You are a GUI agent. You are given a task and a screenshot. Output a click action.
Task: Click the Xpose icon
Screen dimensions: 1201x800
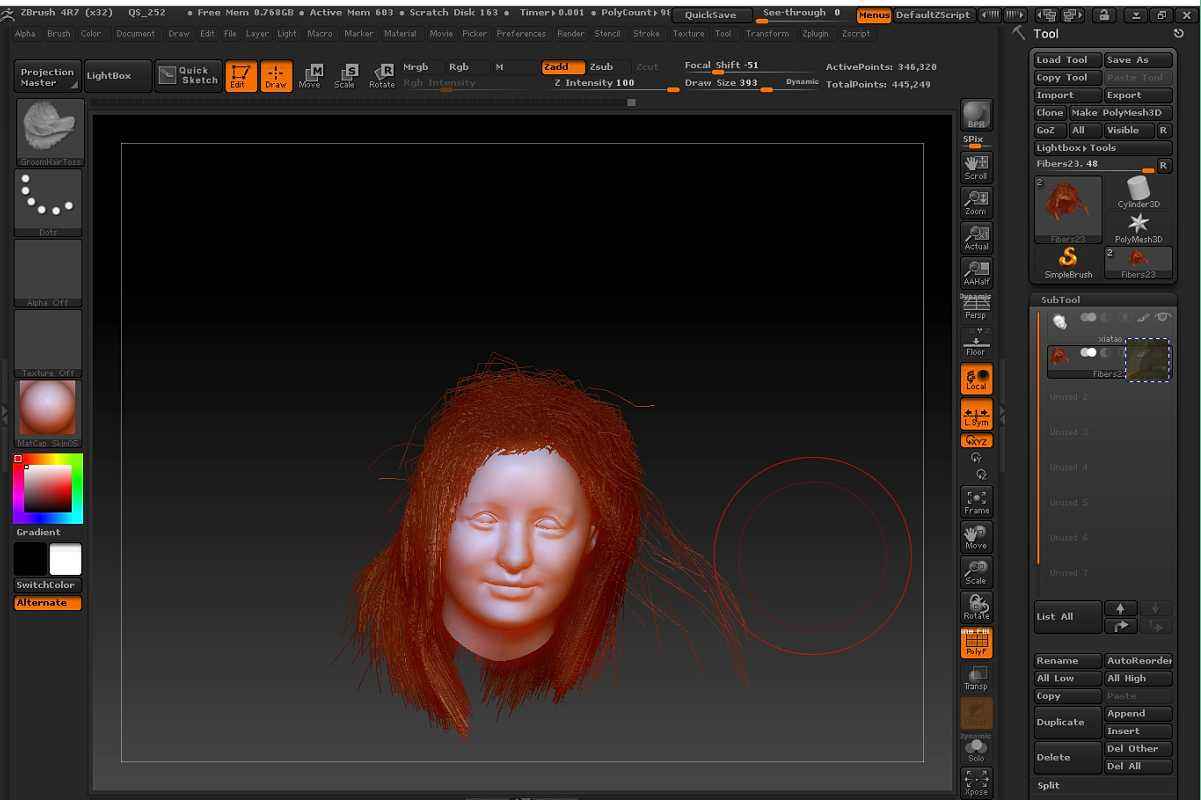[976, 781]
